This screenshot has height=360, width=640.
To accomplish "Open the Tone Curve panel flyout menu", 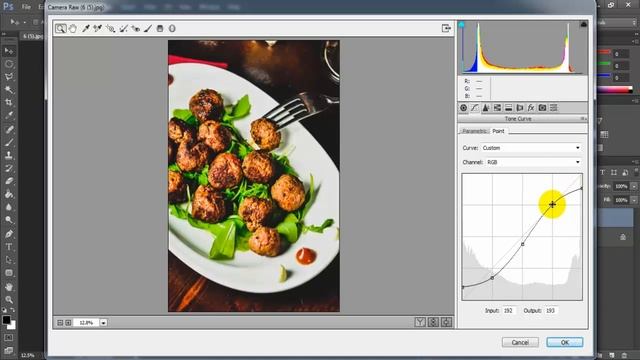I will (584, 119).
